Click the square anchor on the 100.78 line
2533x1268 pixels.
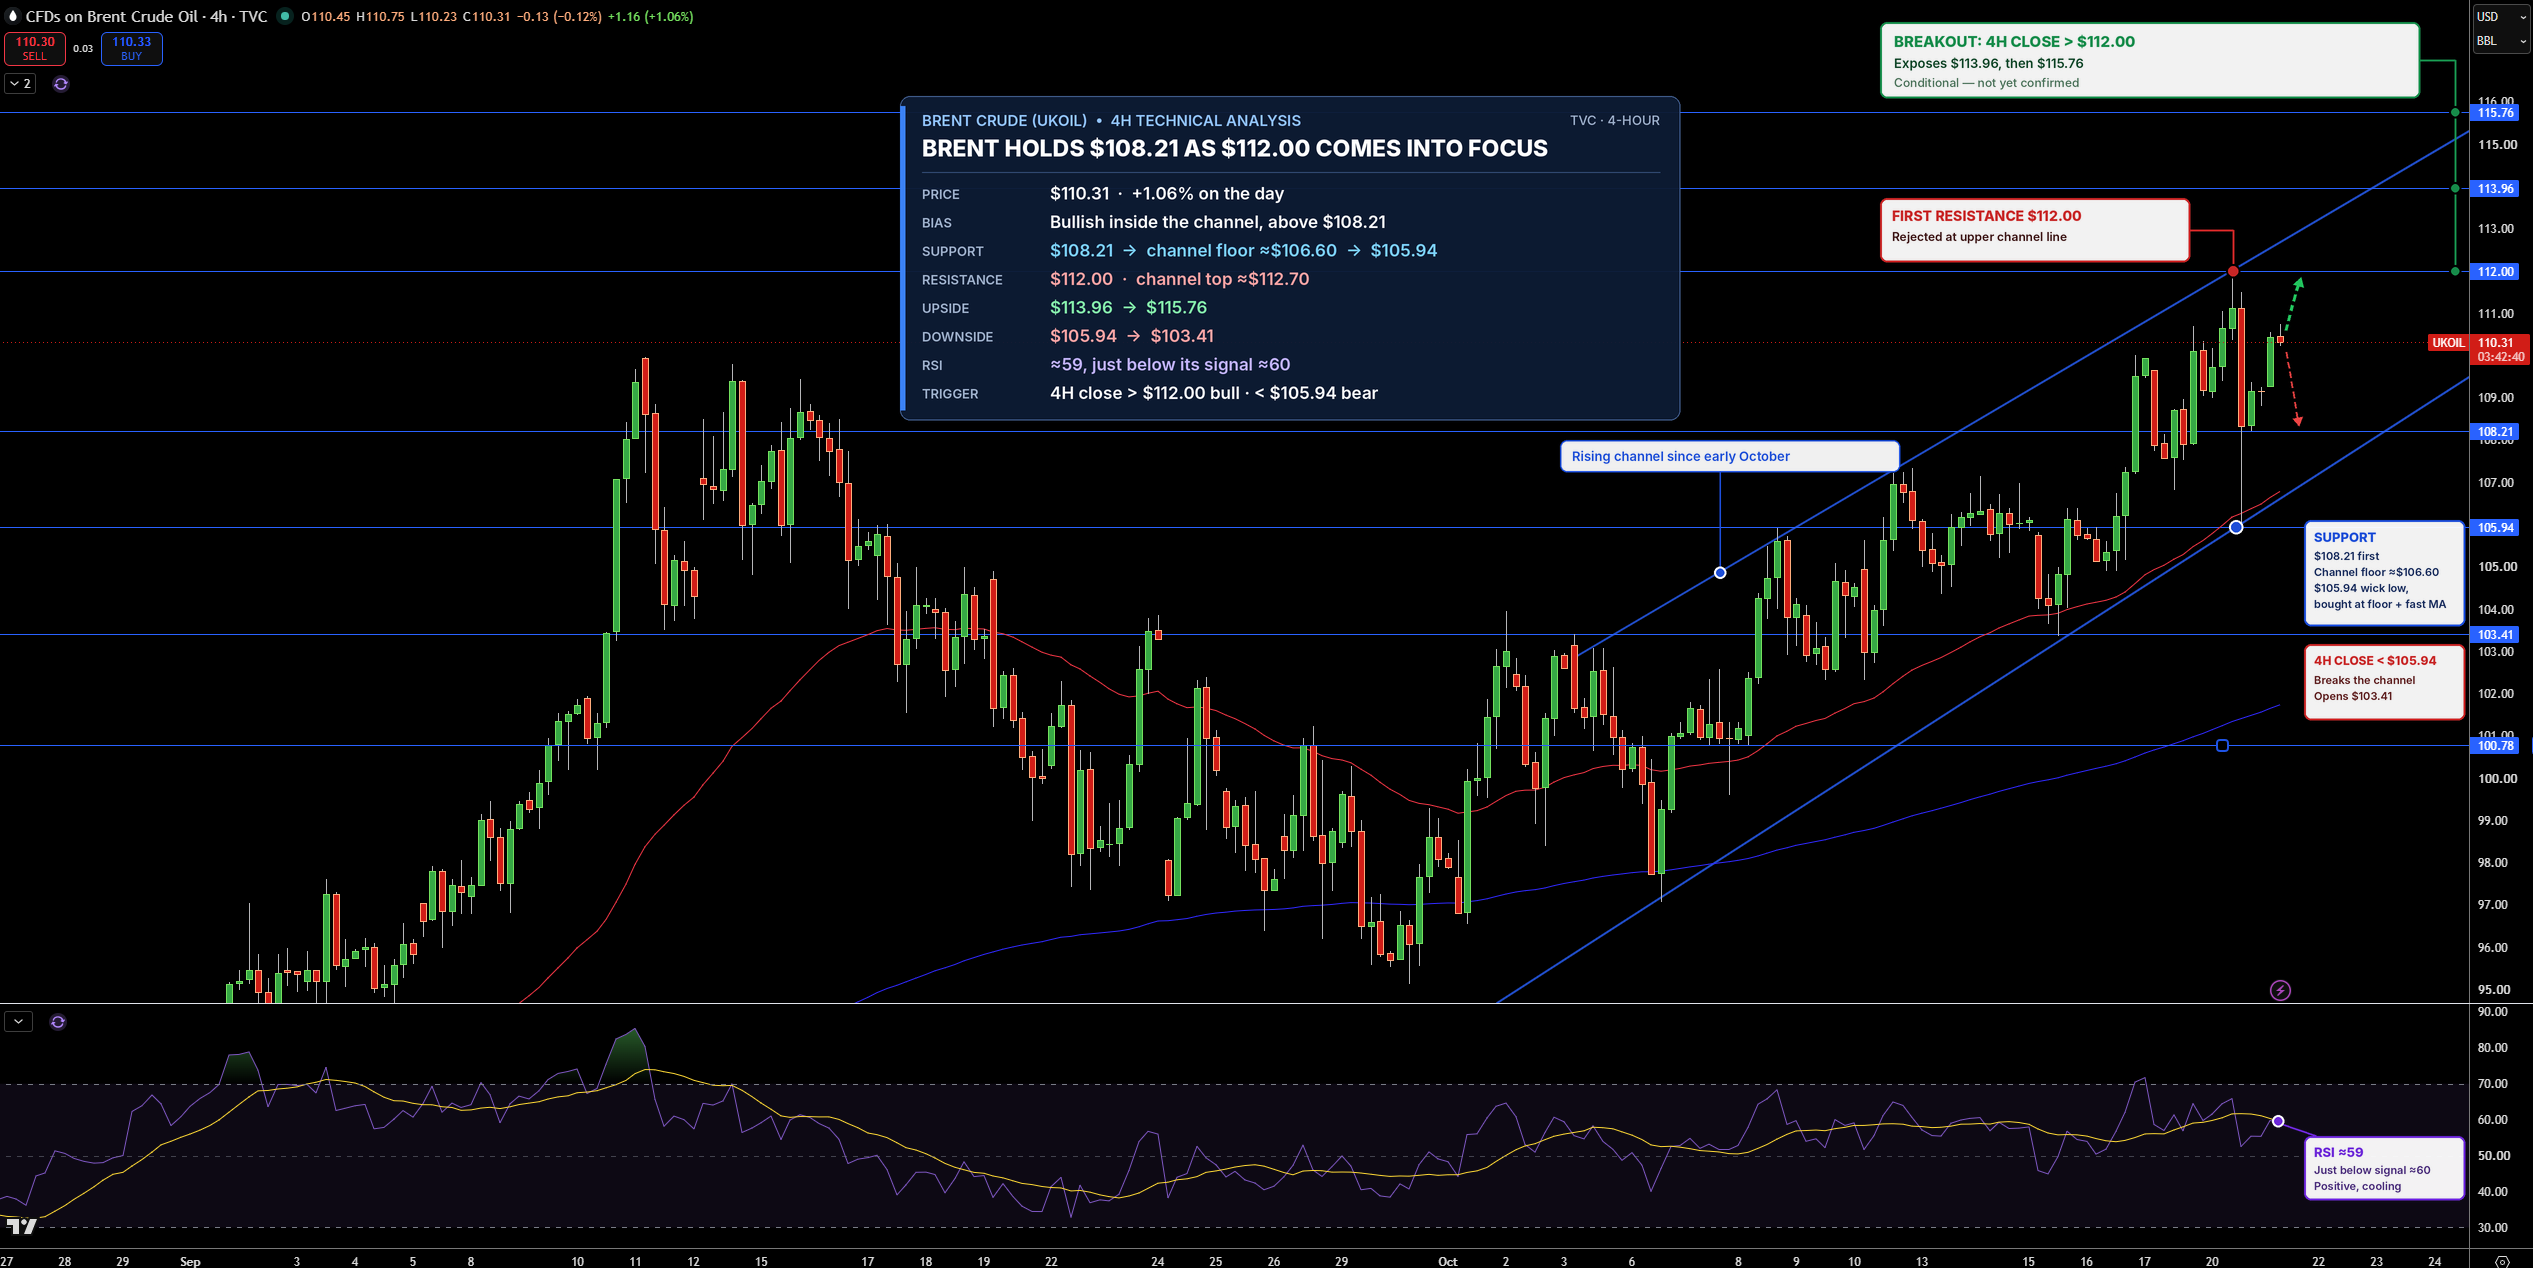coord(2222,745)
